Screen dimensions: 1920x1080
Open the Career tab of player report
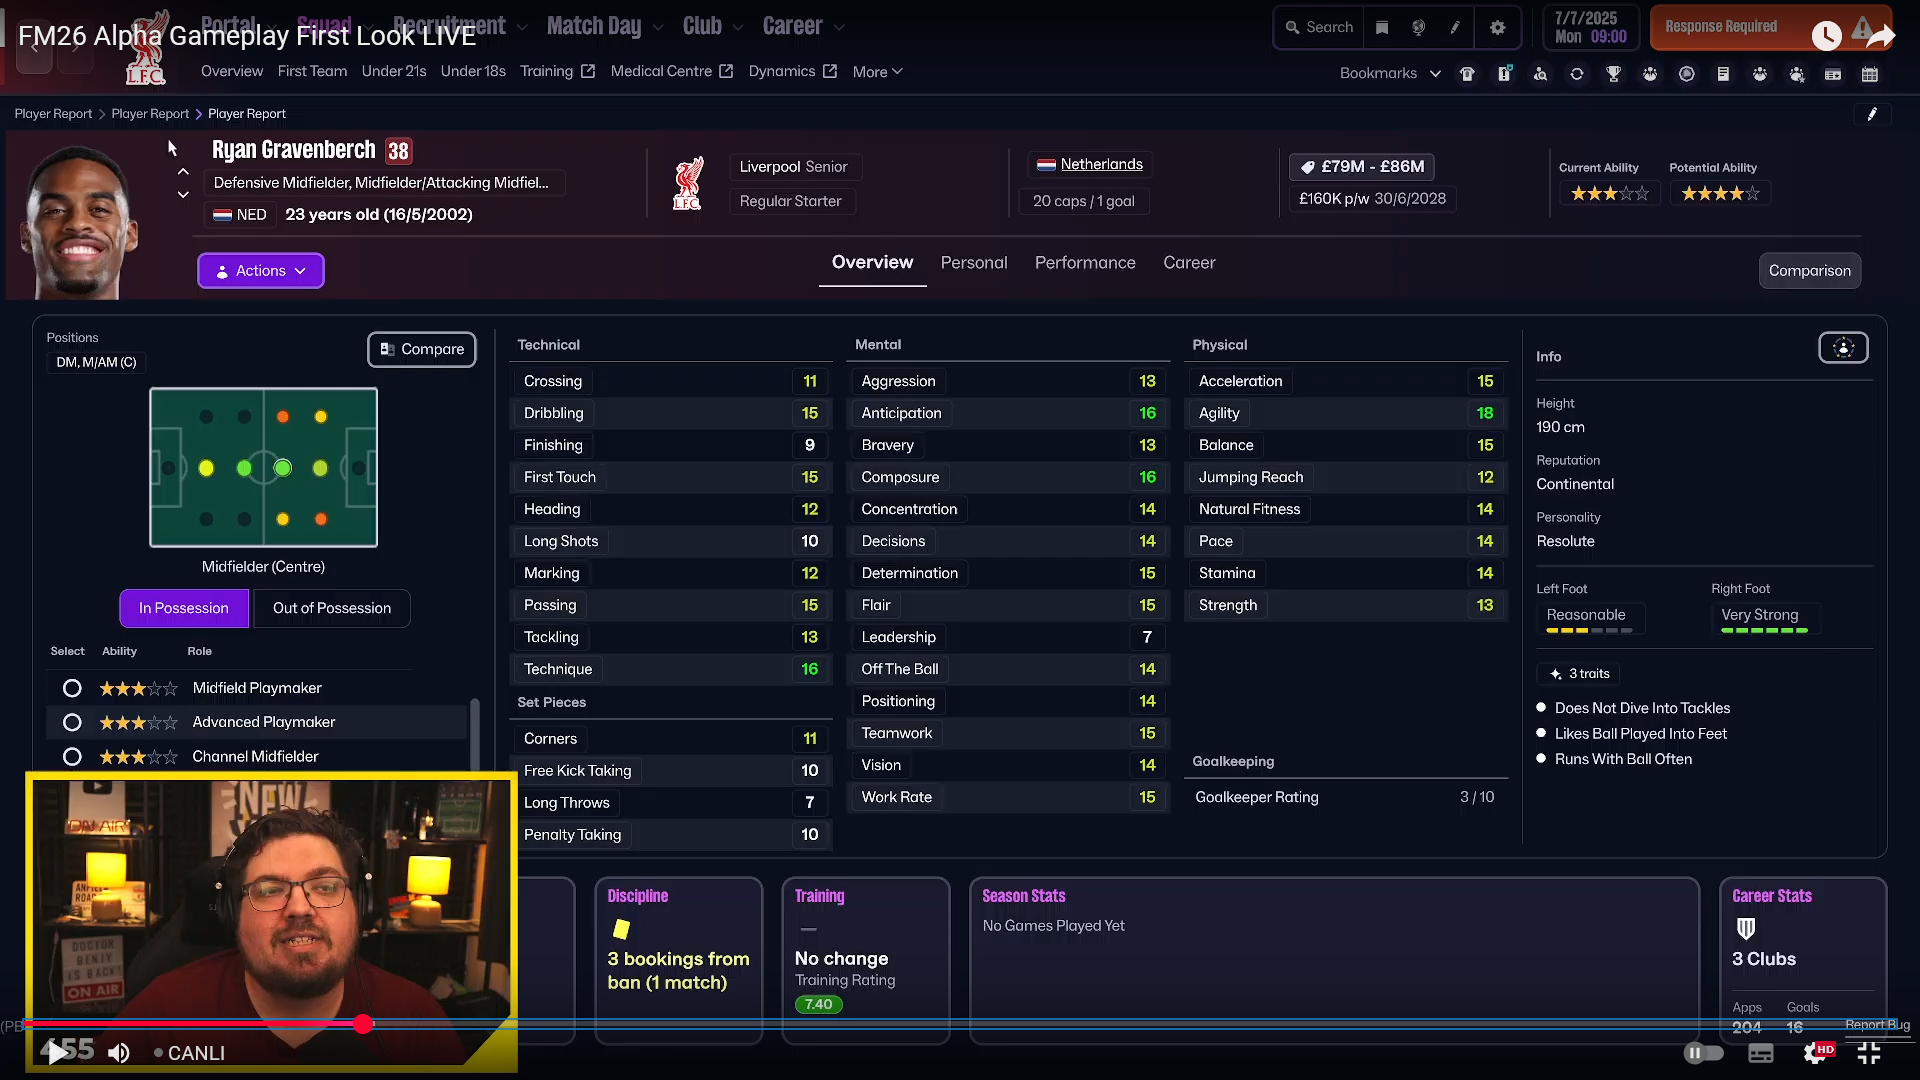1189,263
